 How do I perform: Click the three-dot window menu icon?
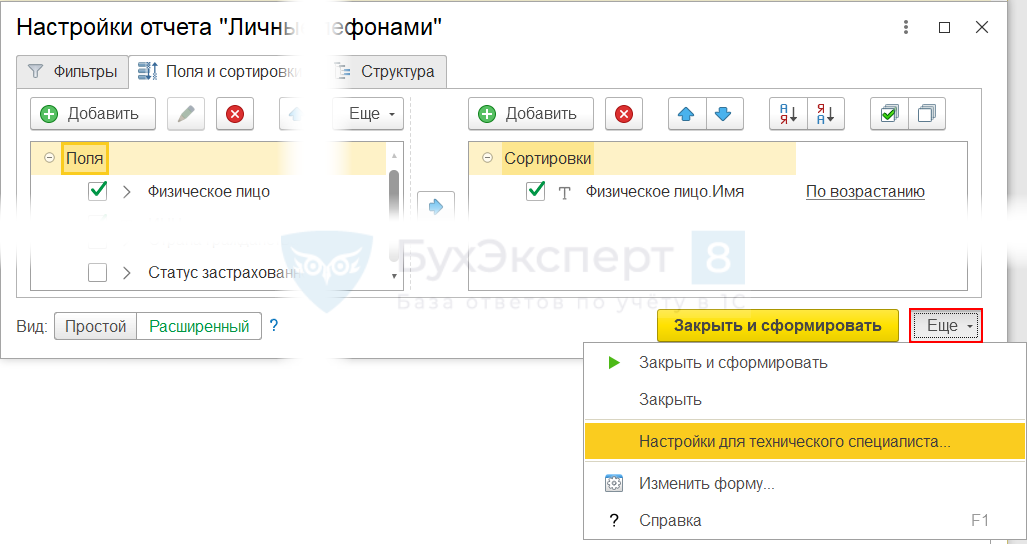click(x=906, y=27)
